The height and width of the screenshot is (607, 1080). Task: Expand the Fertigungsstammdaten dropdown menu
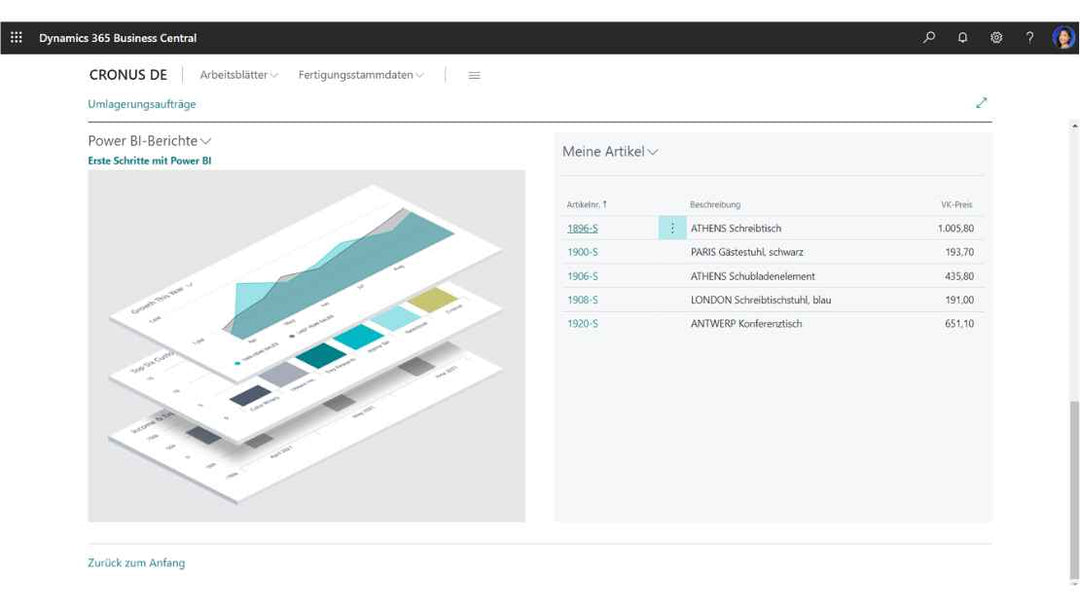pyautogui.click(x=361, y=75)
